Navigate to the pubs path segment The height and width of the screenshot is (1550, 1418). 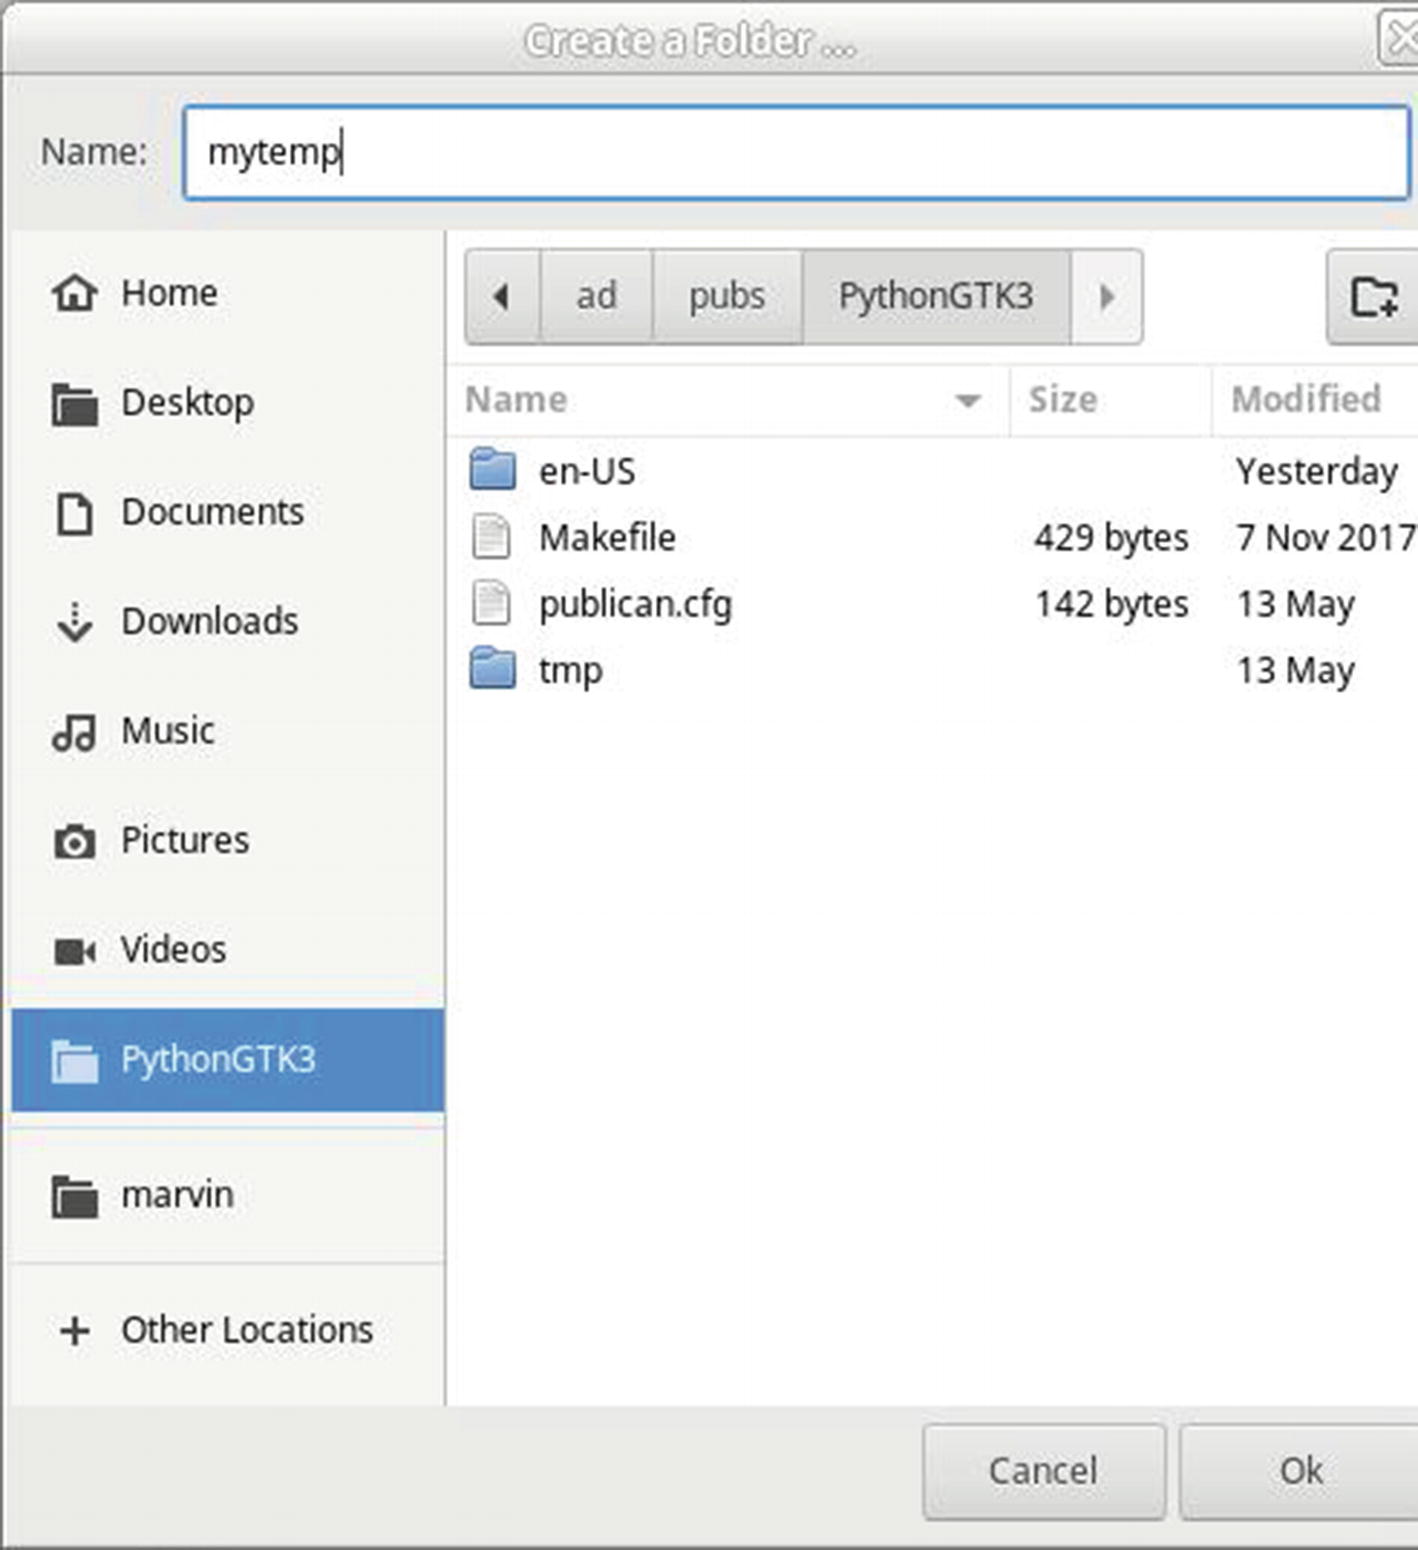tap(727, 297)
